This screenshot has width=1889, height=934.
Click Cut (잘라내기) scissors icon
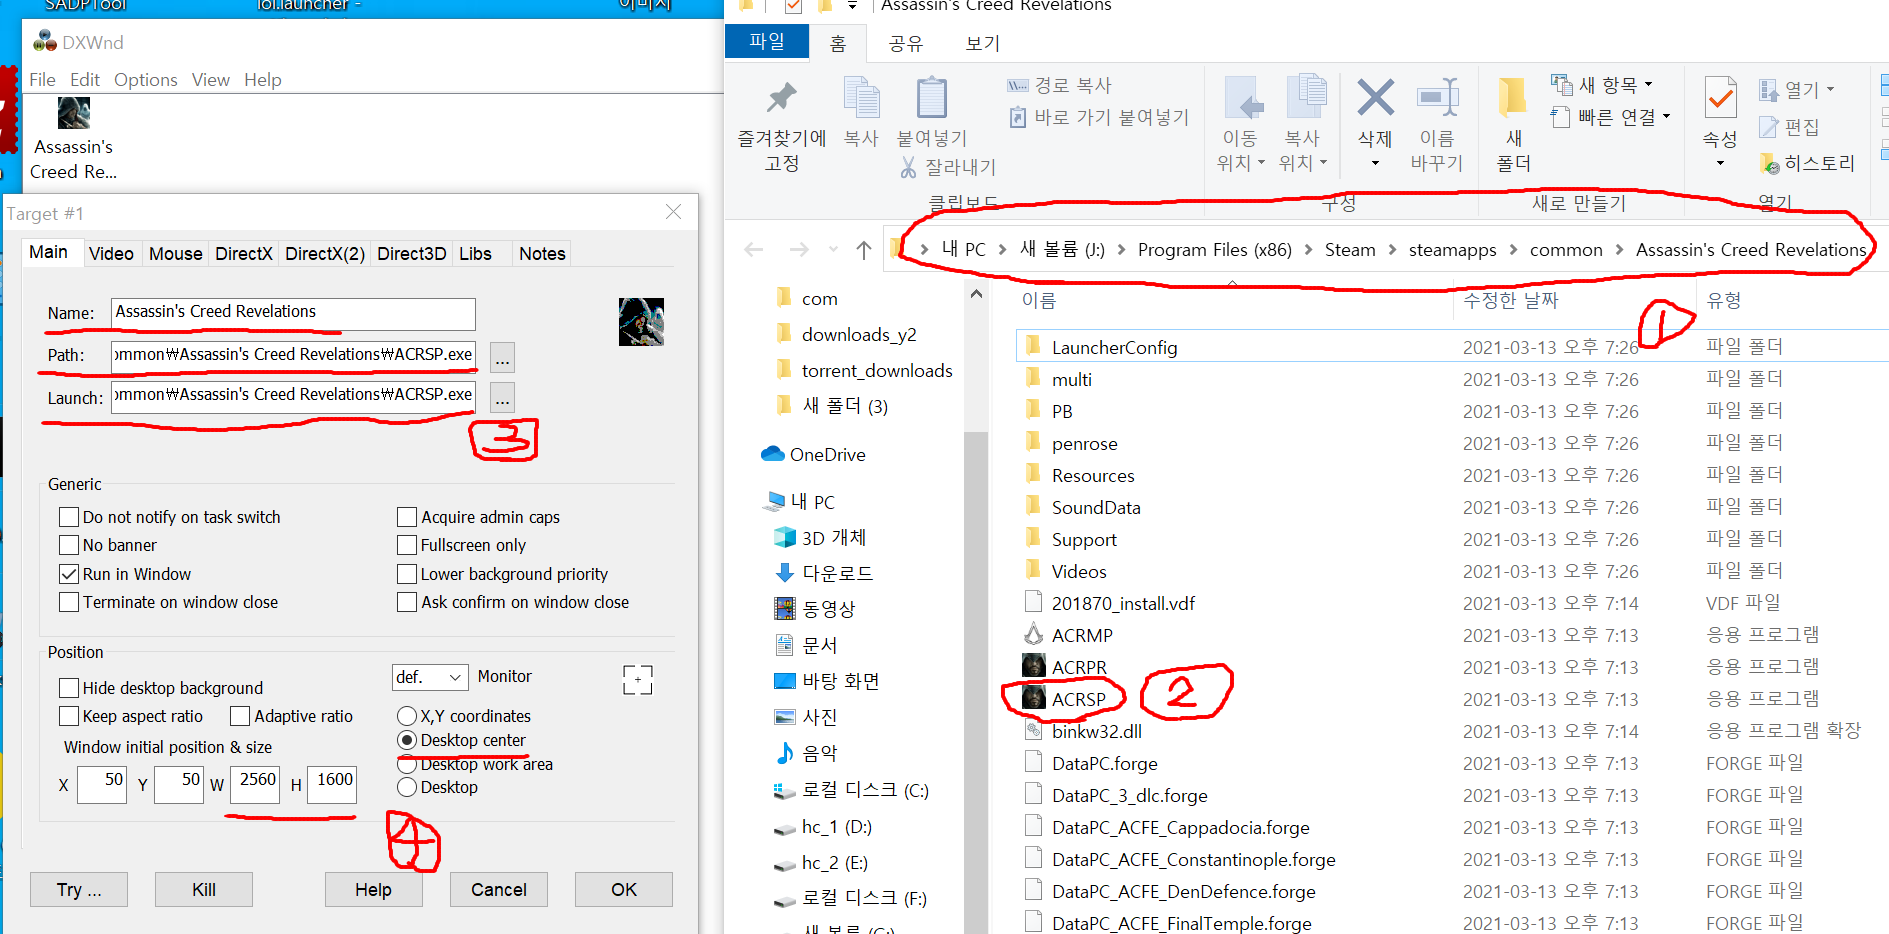[908, 167]
